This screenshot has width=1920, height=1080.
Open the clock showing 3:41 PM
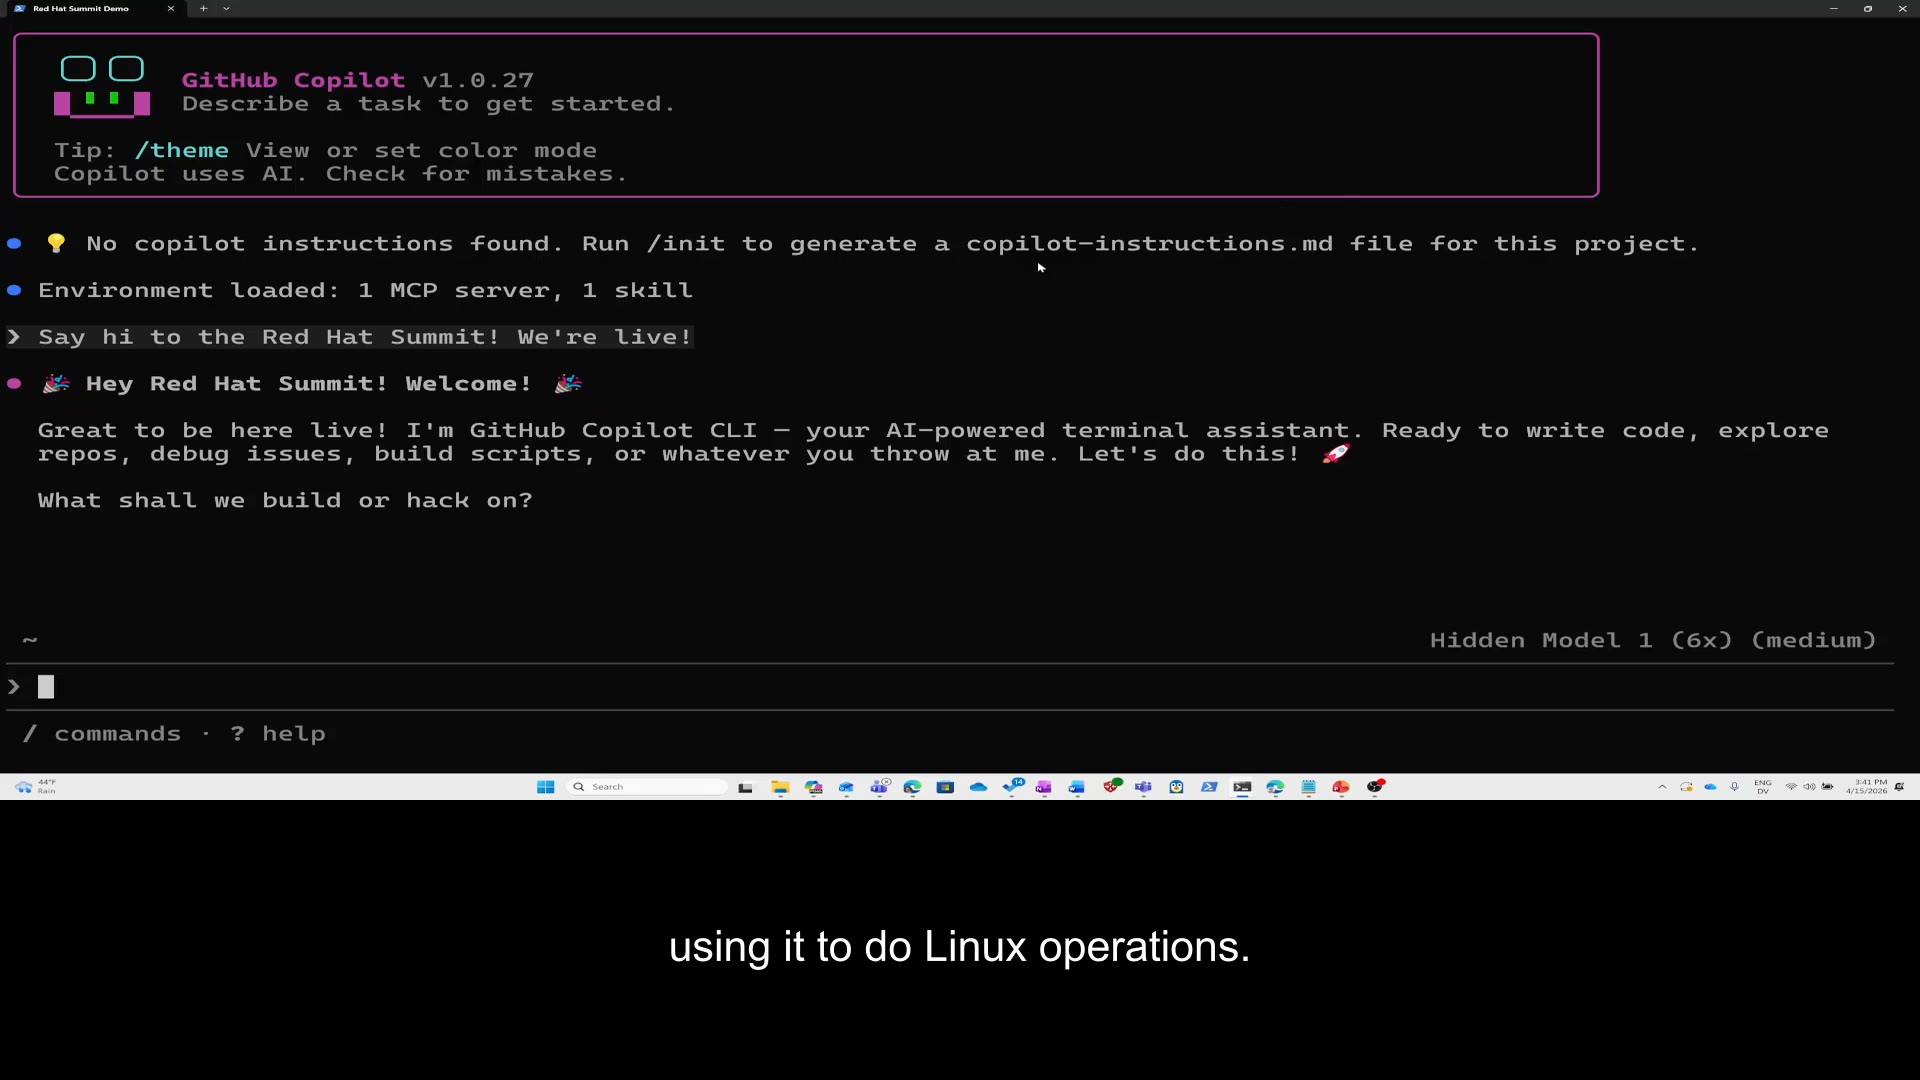tap(1867, 787)
